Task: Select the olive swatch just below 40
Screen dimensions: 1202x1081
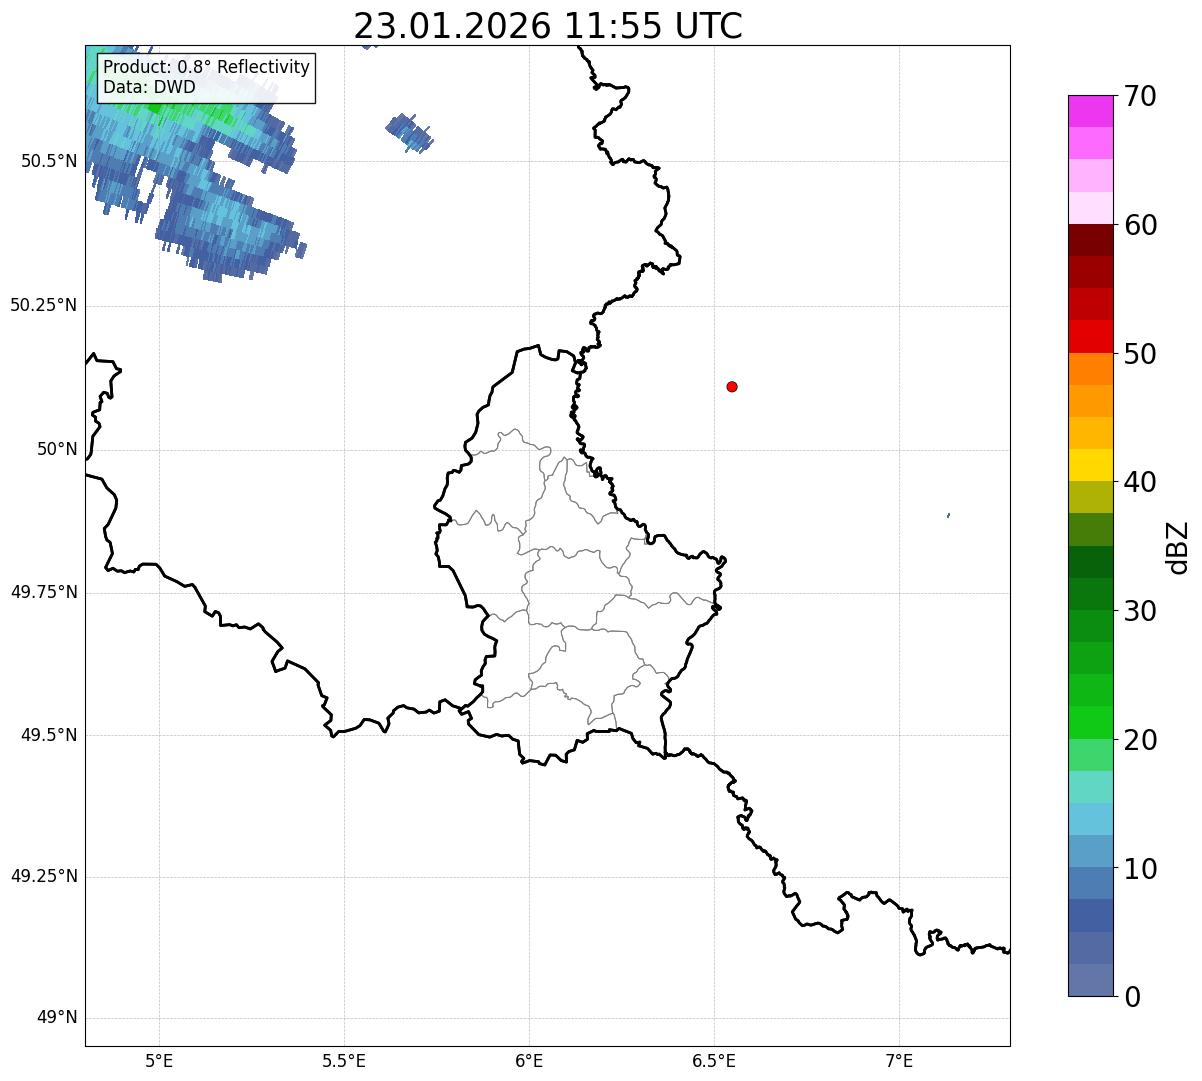Action: [1090, 497]
